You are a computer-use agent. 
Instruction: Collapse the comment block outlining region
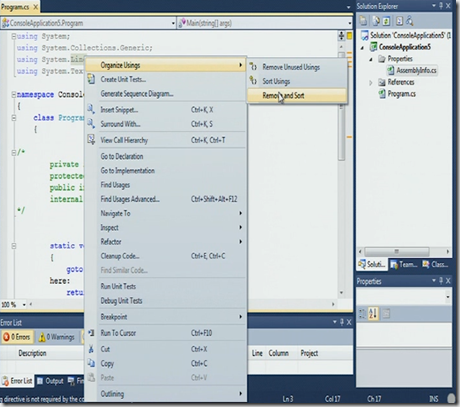coord(14,153)
